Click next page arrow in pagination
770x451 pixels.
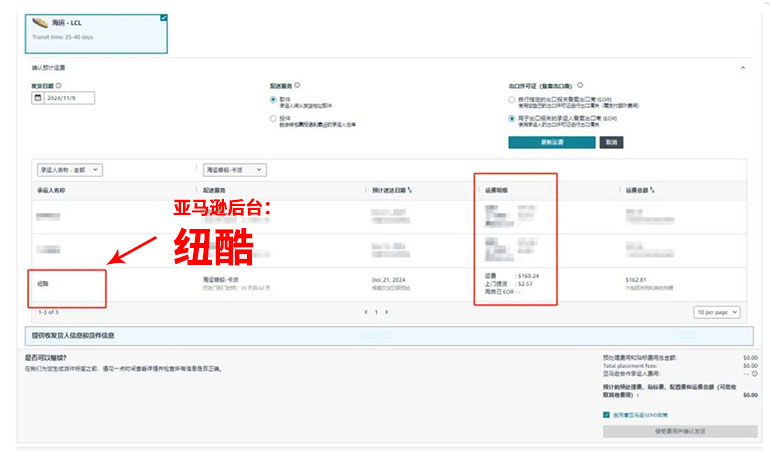[387, 312]
